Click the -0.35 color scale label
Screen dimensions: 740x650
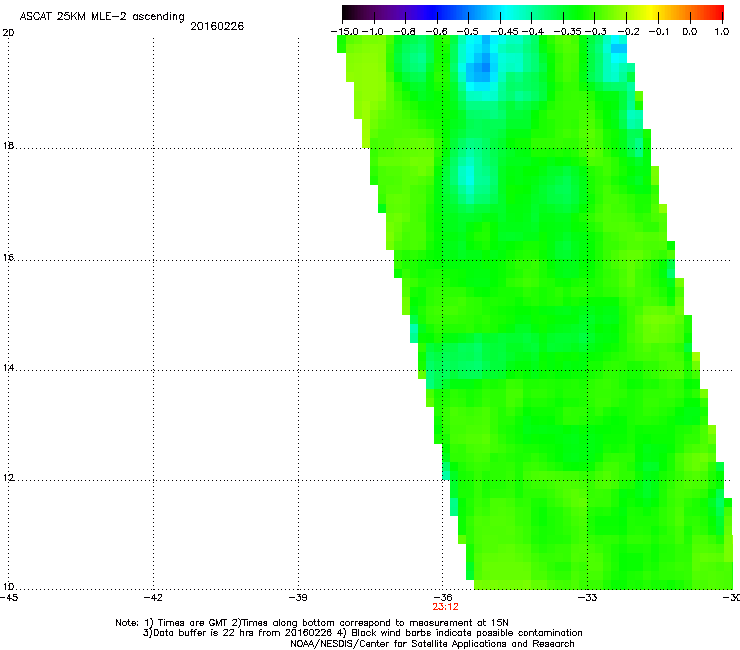click(x=567, y=32)
